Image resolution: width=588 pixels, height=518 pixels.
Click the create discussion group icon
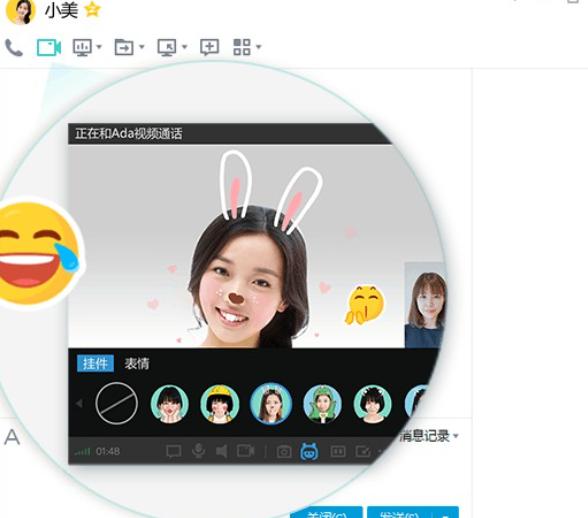210,47
